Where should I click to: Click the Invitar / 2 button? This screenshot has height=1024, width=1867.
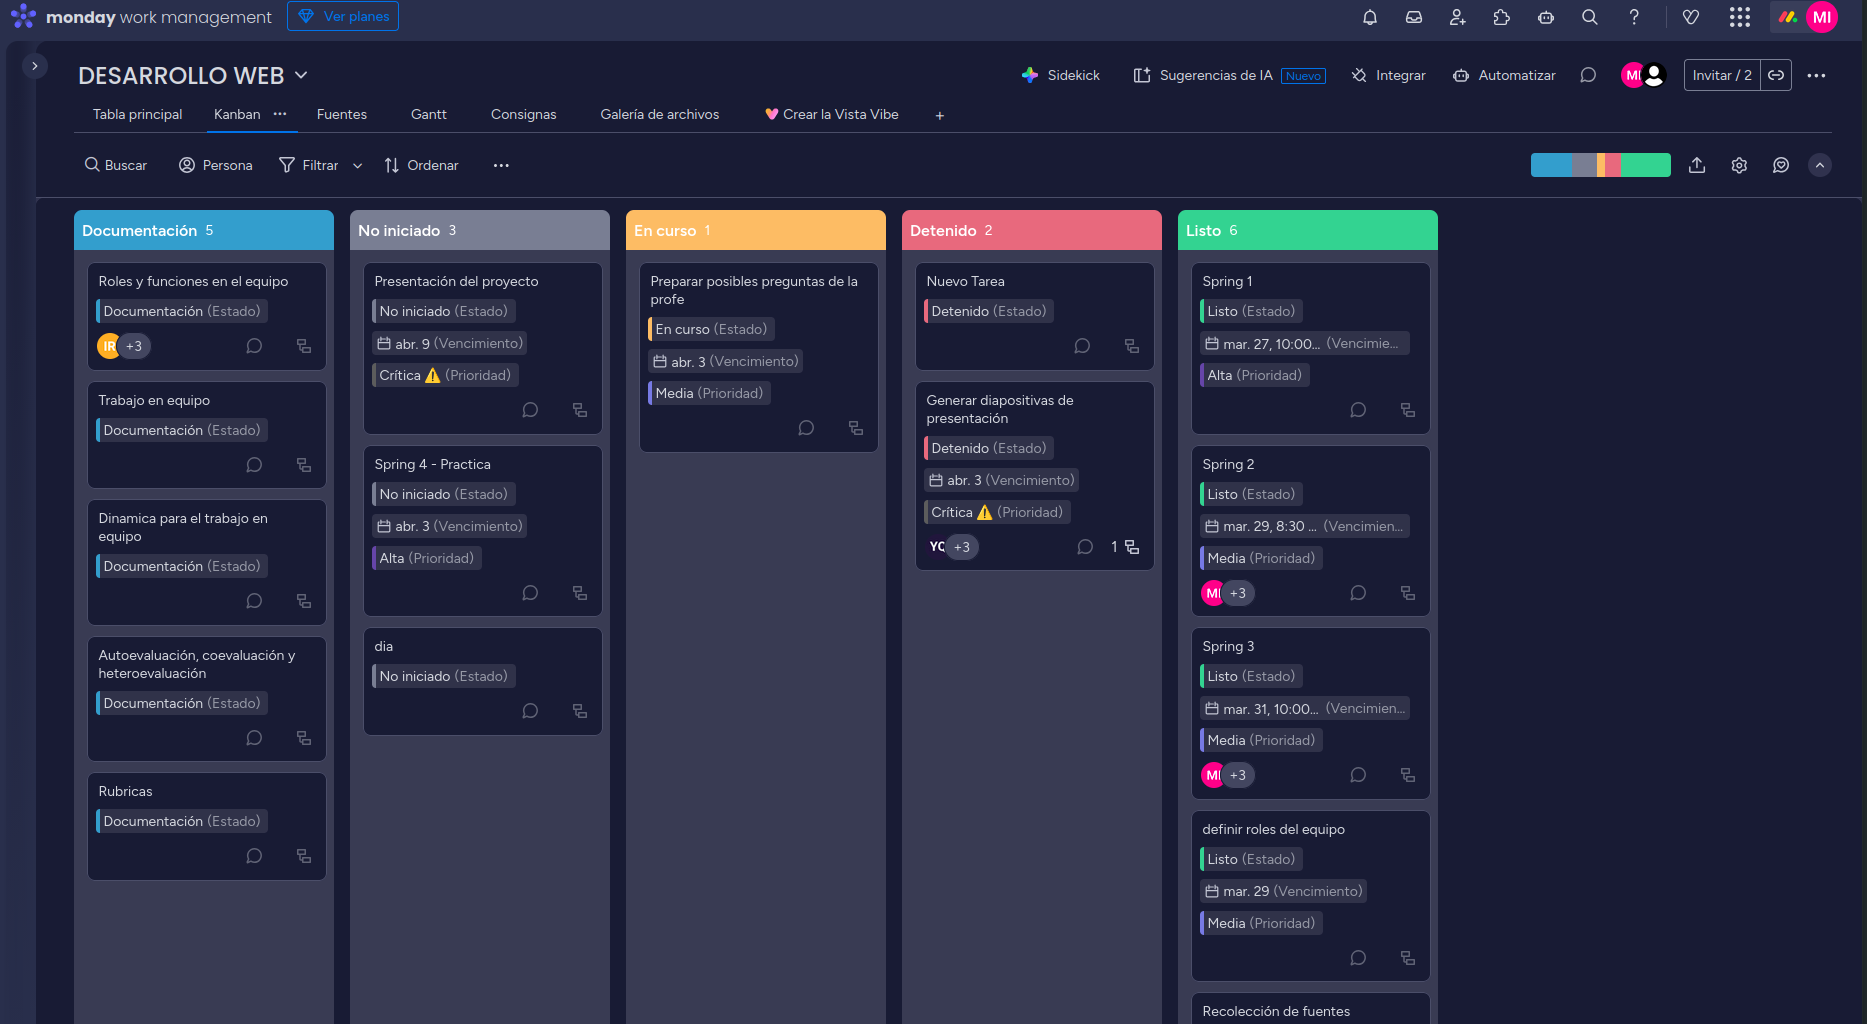[x=1721, y=75]
